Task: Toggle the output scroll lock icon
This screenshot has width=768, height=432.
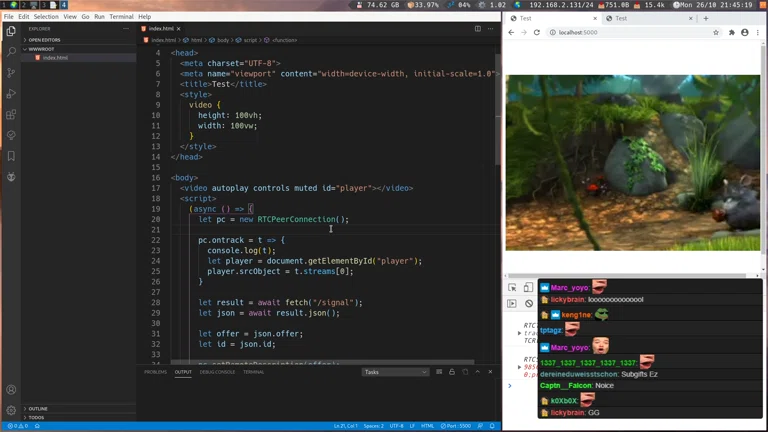Action: (451, 372)
